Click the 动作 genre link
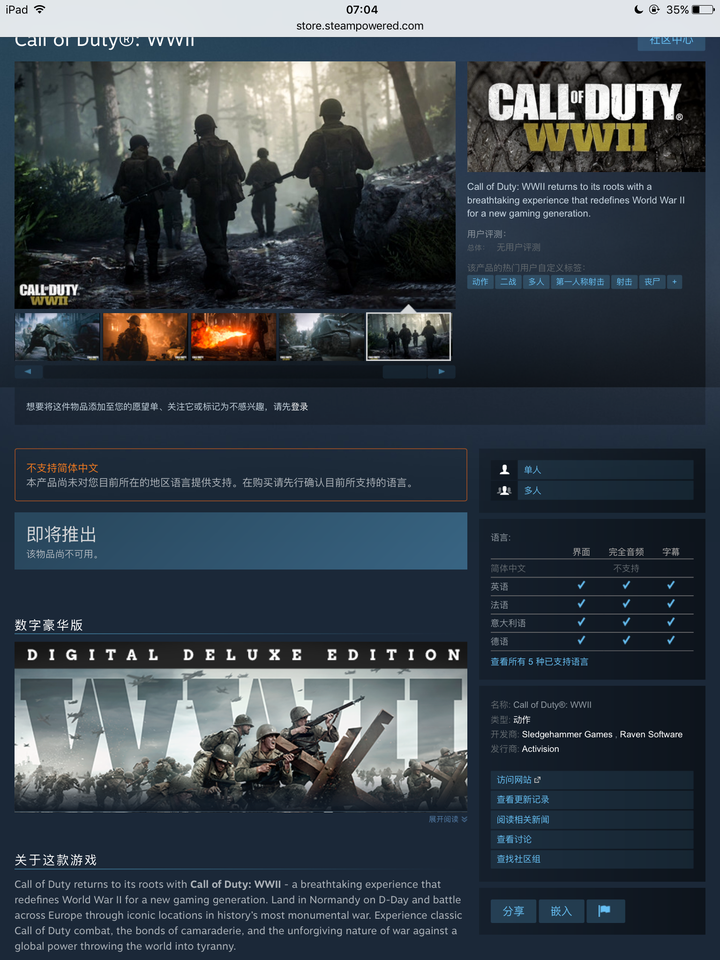 click(x=522, y=719)
